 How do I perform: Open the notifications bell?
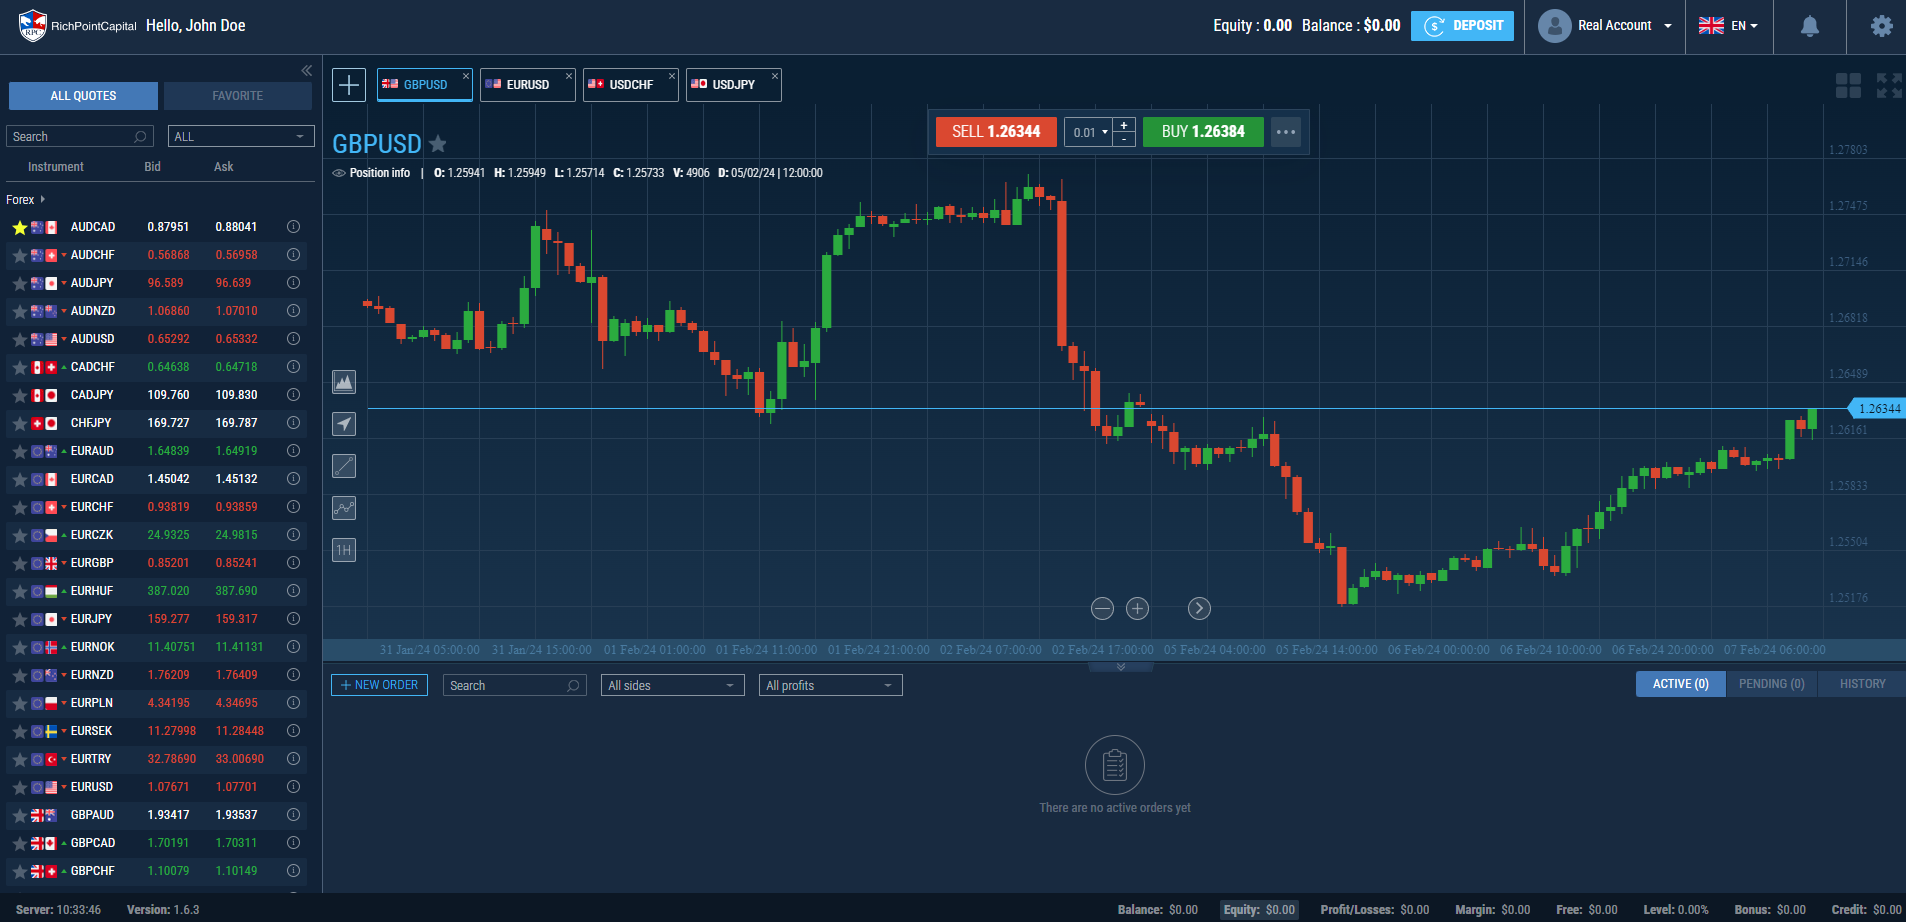(1810, 26)
